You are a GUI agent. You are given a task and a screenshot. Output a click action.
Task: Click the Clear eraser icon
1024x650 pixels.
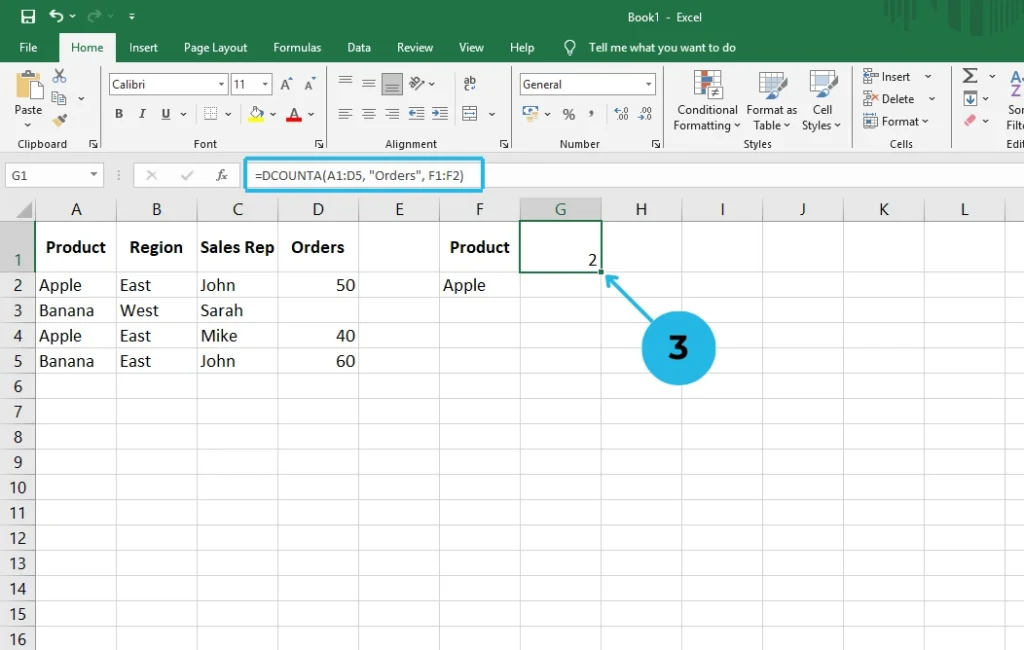(970, 121)
